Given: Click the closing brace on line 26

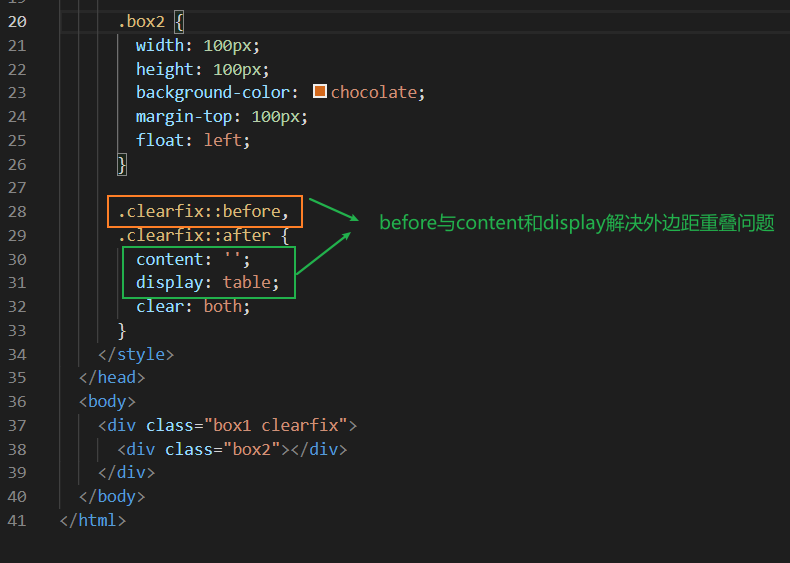Looking at the screenshot, I should (122, 164).
